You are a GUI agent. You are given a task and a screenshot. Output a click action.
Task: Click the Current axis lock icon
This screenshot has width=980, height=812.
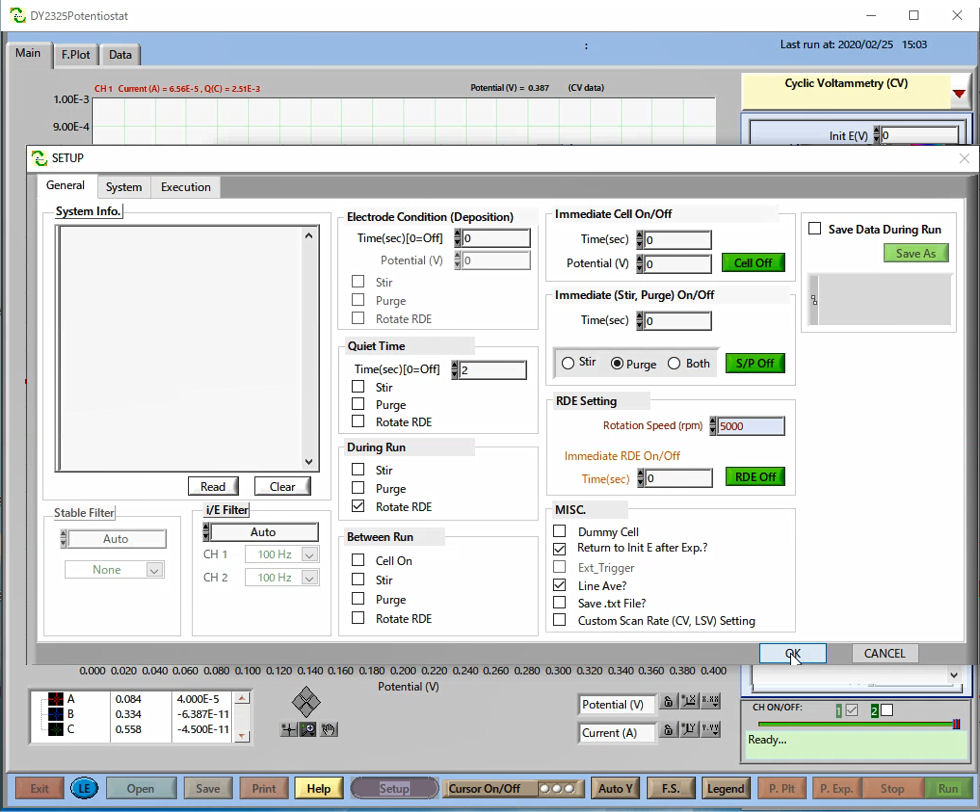[667, 732]
